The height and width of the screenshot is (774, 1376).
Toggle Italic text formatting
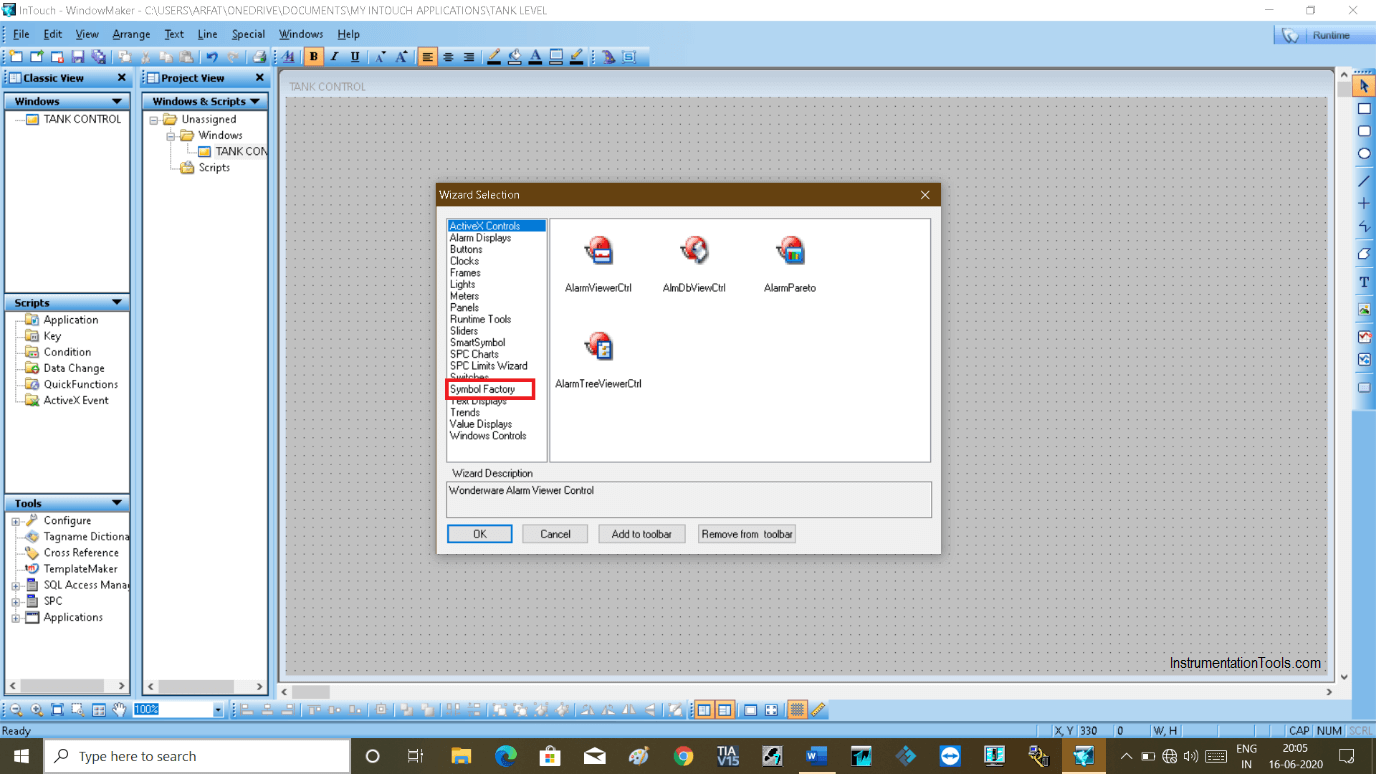pos(334,57)
